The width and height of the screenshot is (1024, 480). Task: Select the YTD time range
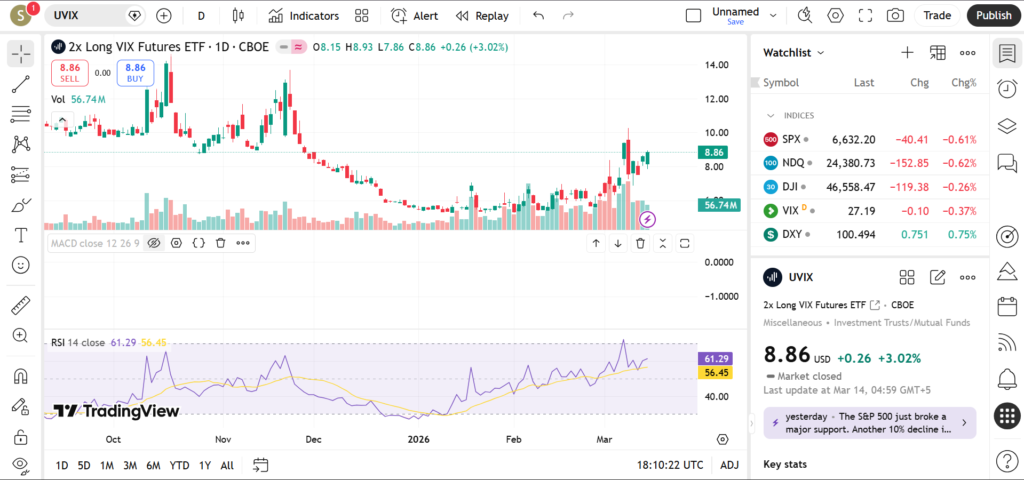[x=179, y=465]
